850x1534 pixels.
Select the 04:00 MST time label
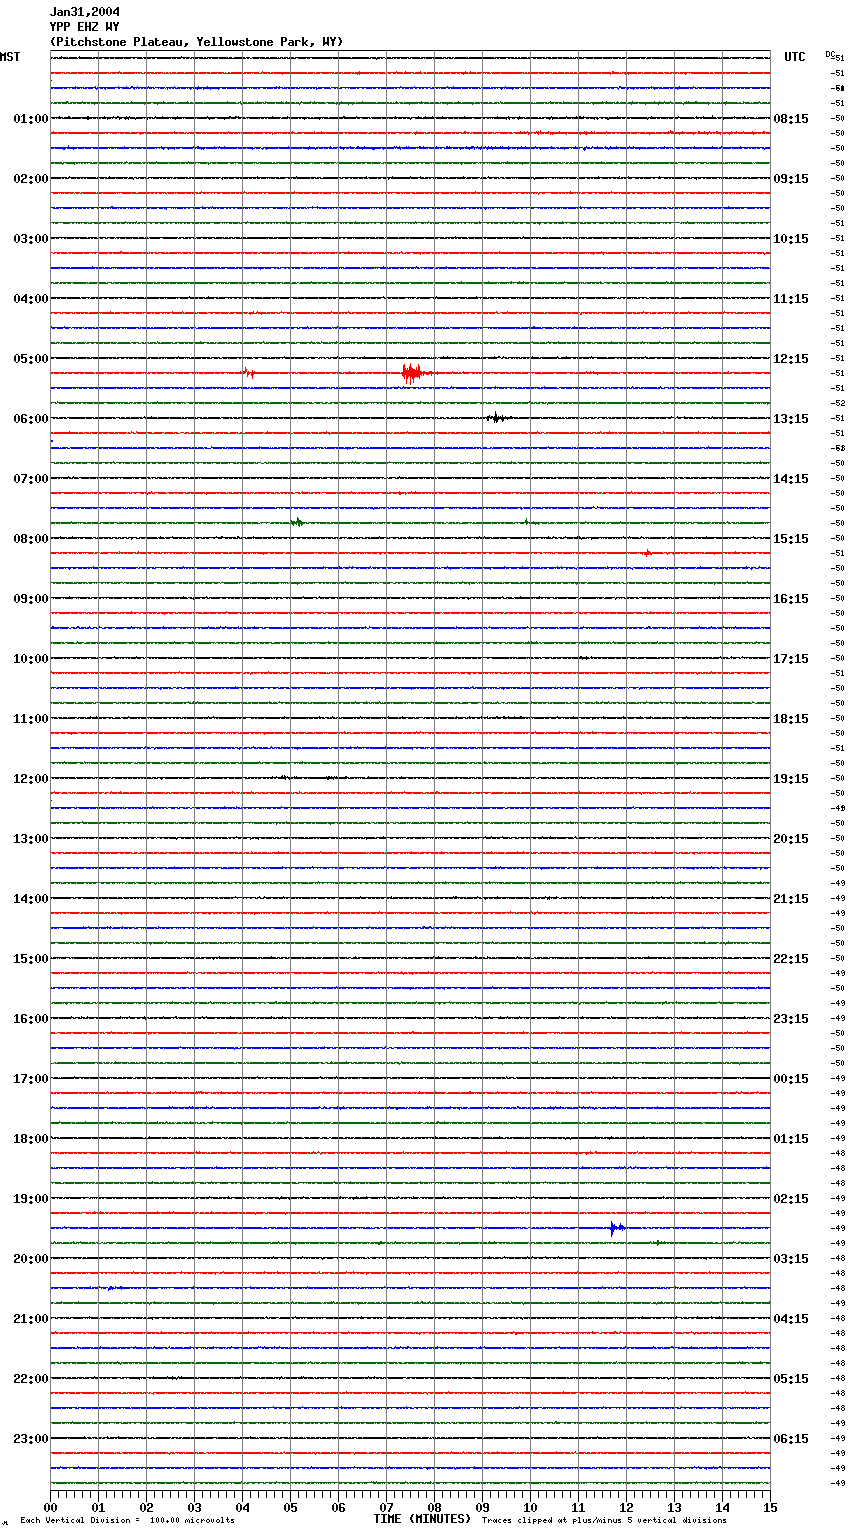point(31,299)
